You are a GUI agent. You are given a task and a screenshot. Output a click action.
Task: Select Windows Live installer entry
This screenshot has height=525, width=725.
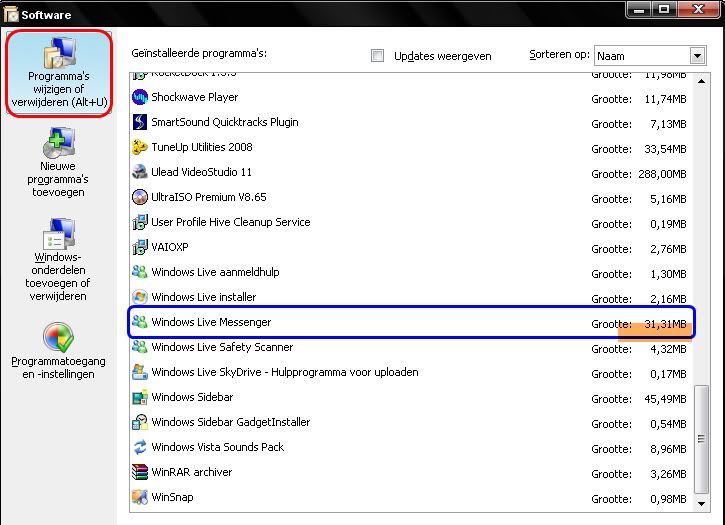click(x=412, y=296)
